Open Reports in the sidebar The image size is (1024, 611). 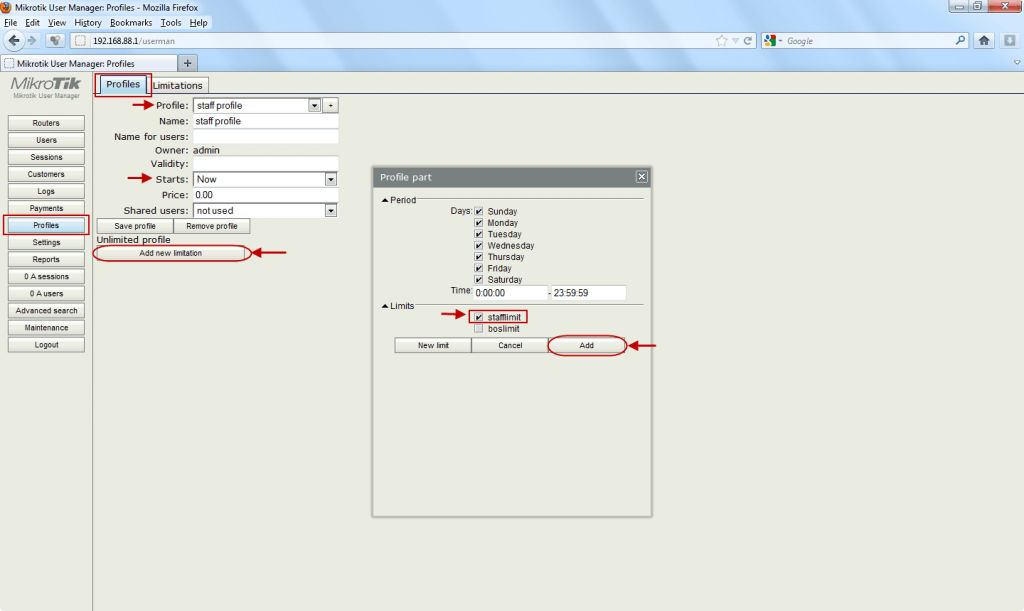point(46,260)
